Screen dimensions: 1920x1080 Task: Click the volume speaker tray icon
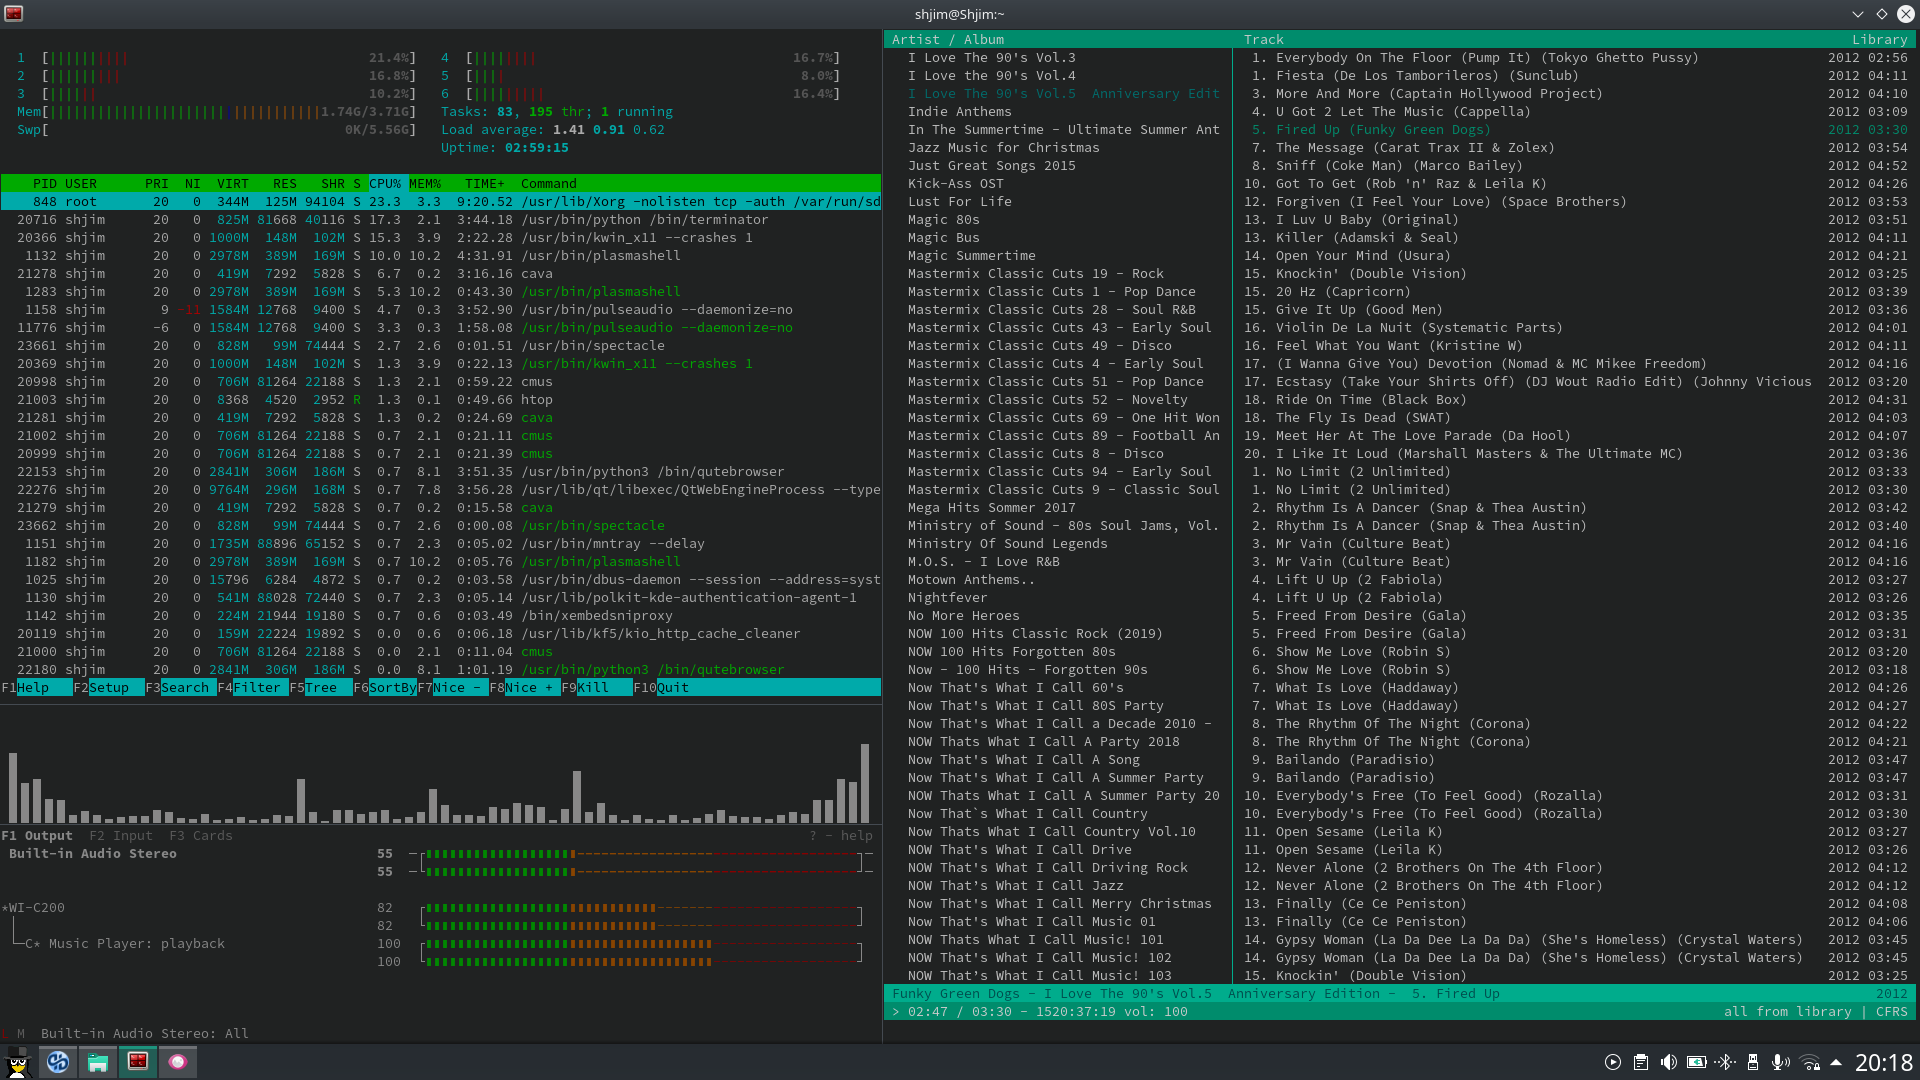click(1668, 1063)
